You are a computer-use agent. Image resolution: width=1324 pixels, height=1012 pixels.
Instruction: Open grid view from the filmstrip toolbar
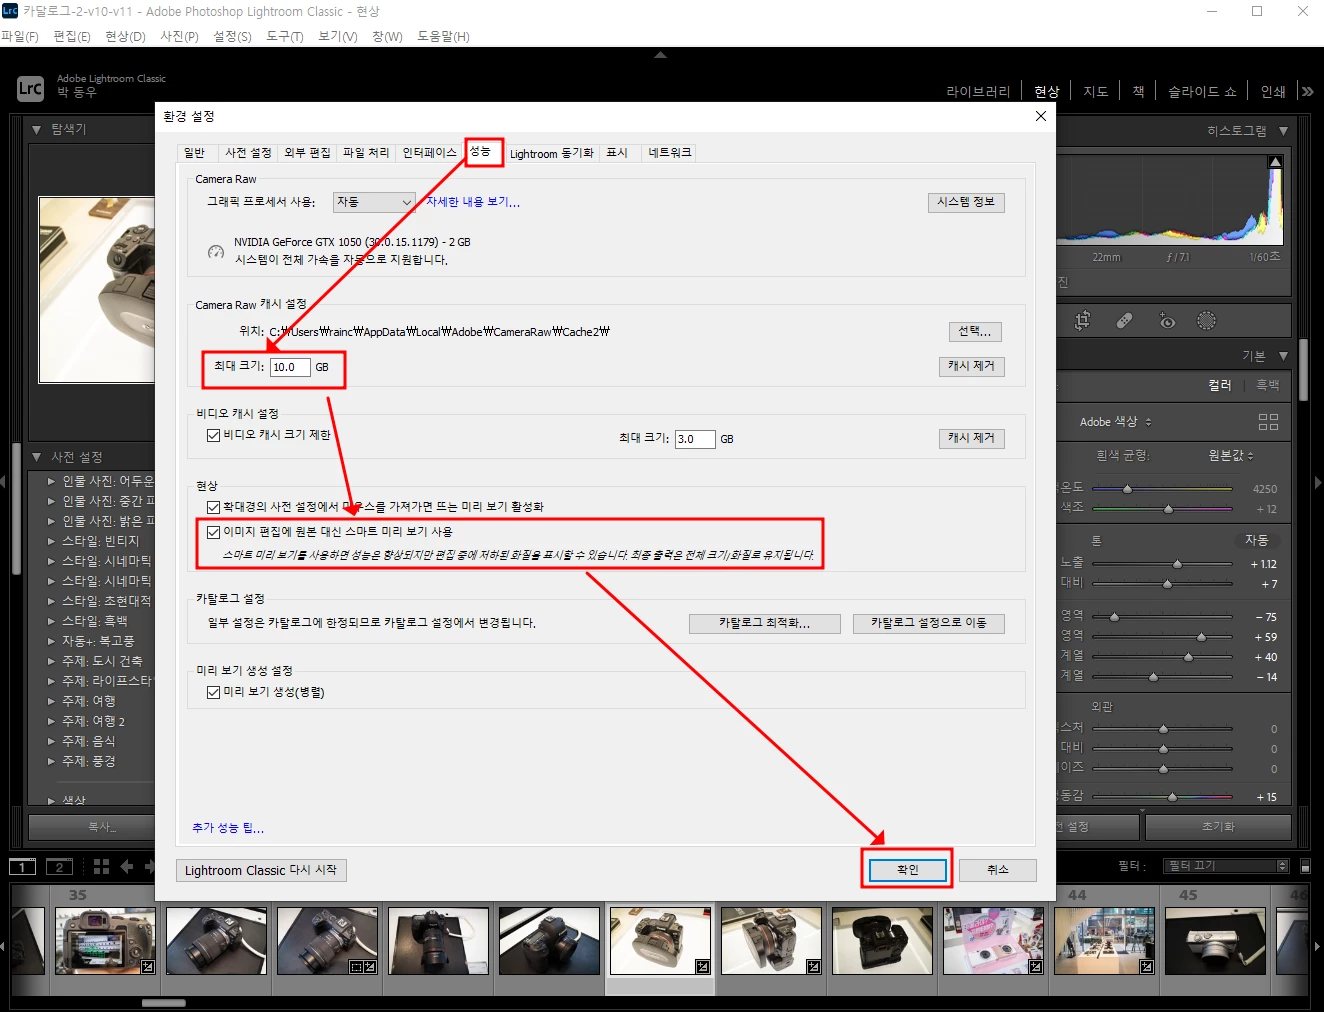coord(101,867)
